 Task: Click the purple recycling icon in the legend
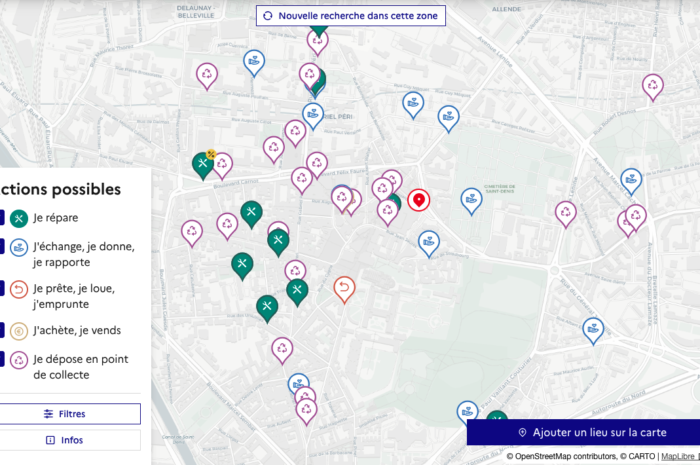pyautogui.click(x=19, y=359)
